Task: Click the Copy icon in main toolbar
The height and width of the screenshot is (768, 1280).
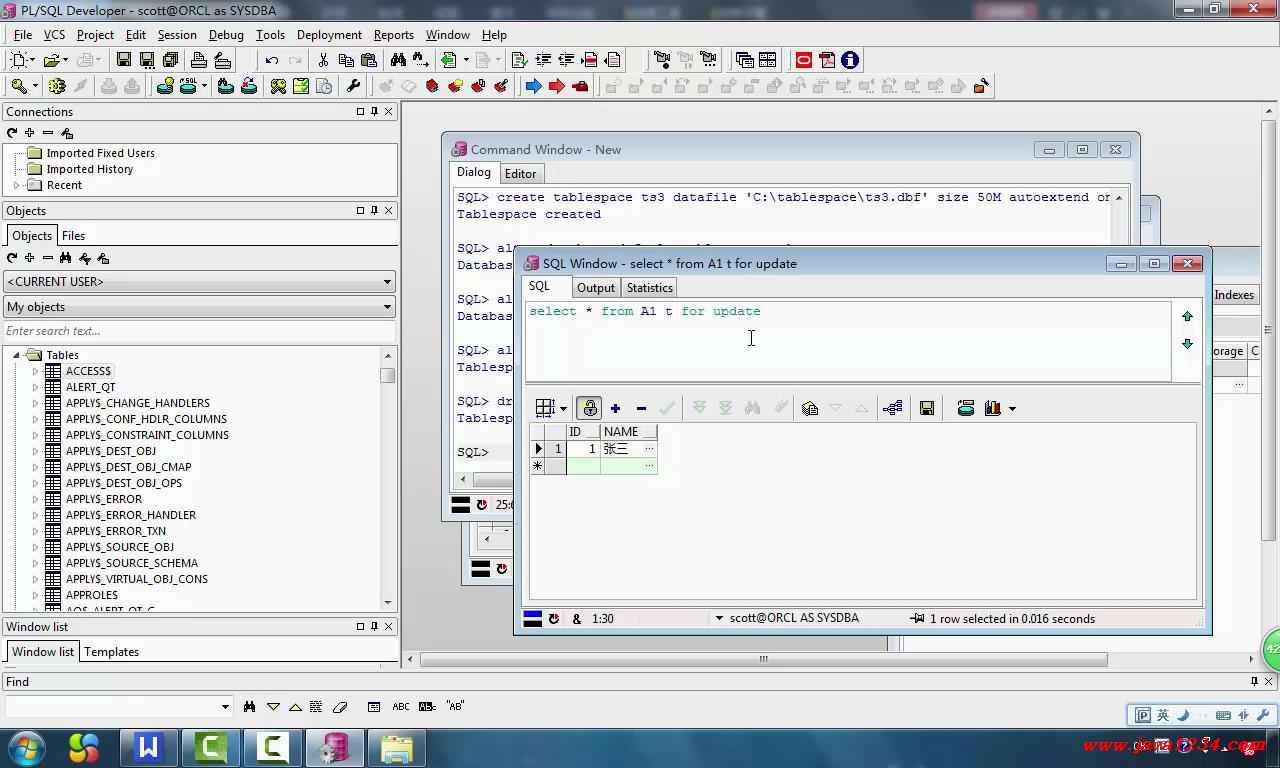Action: click(x=346, y=60)
